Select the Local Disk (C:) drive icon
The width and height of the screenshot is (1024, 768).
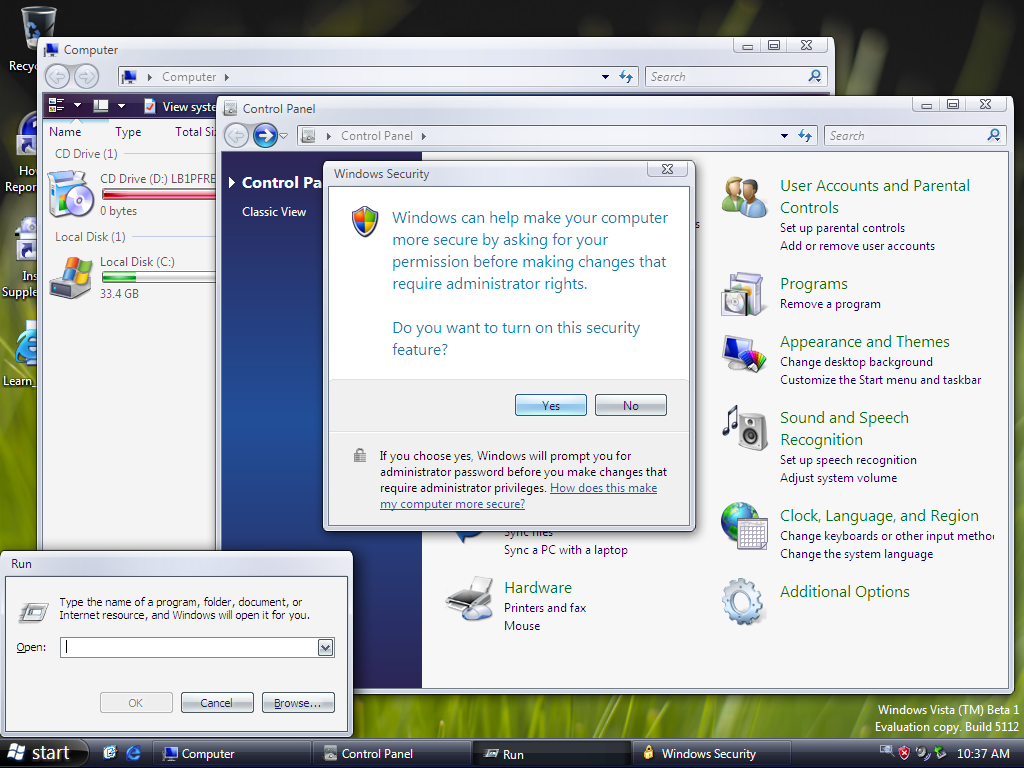pos(71,276)
